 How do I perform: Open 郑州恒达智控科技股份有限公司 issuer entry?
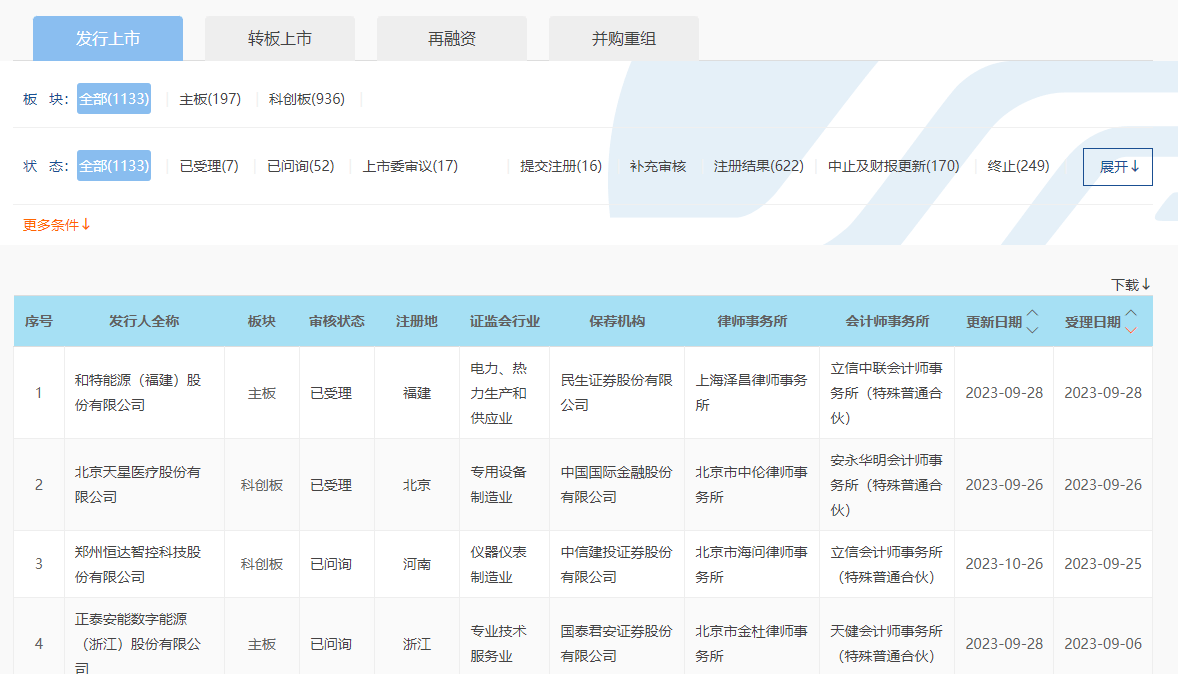(x=138, y=564)
